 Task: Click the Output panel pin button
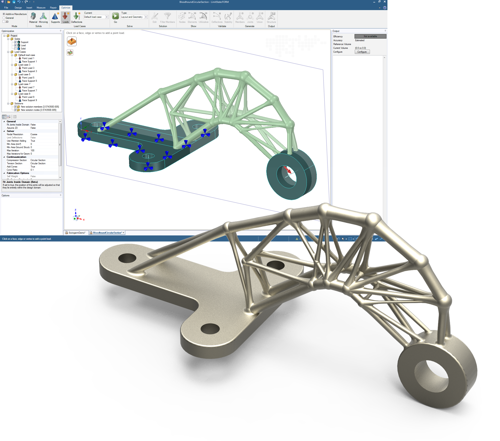point(385,31)
